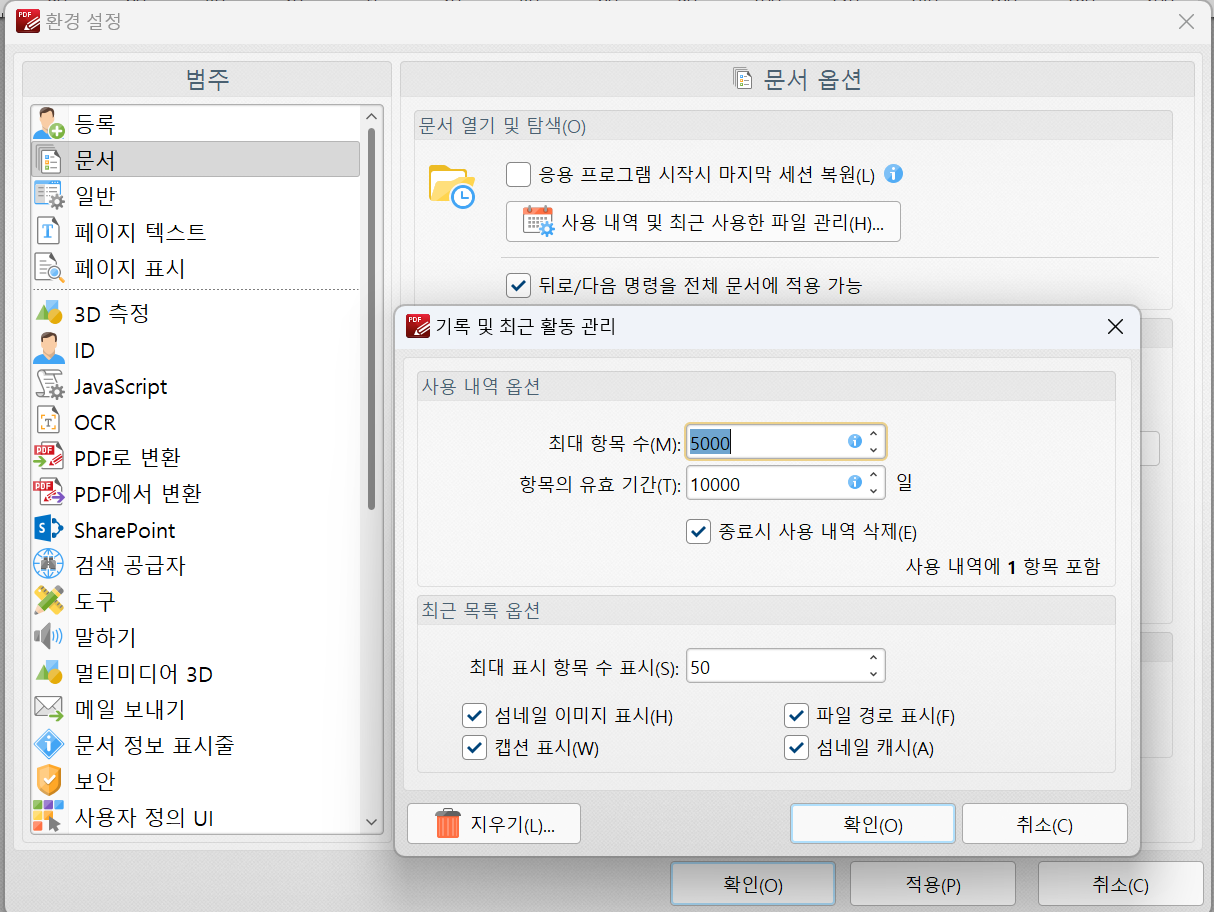The height and width of the screenshot is (912, 1214).
Task: Disable the 파일 경로 표시 checkbox
Action: coord(796,716)
